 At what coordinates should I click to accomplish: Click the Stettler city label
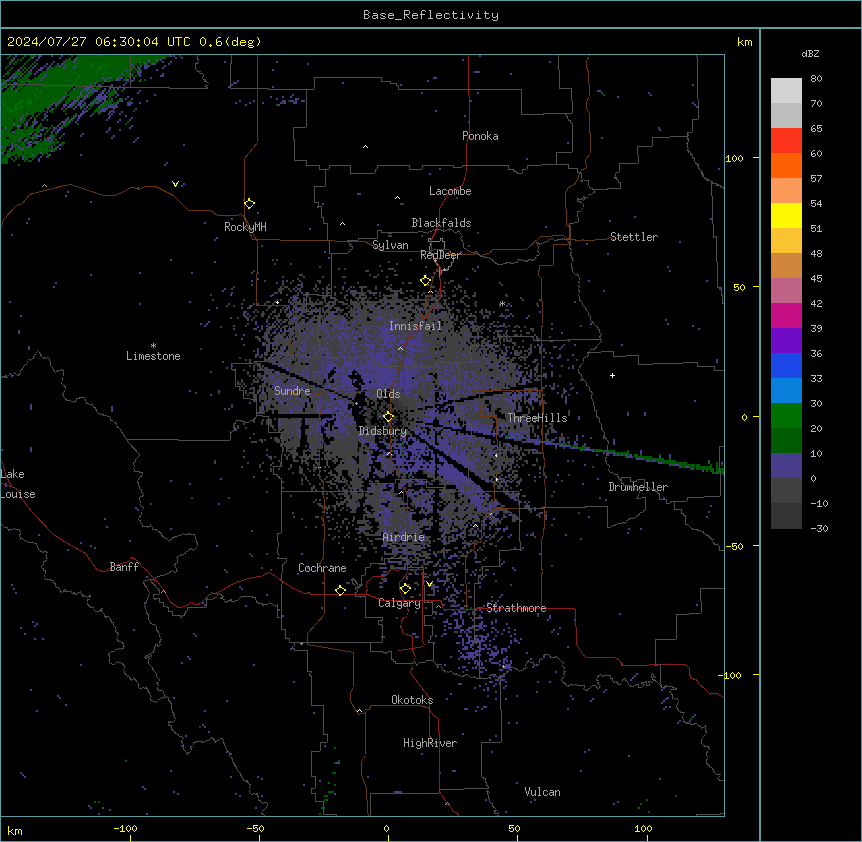pos(634,237)
